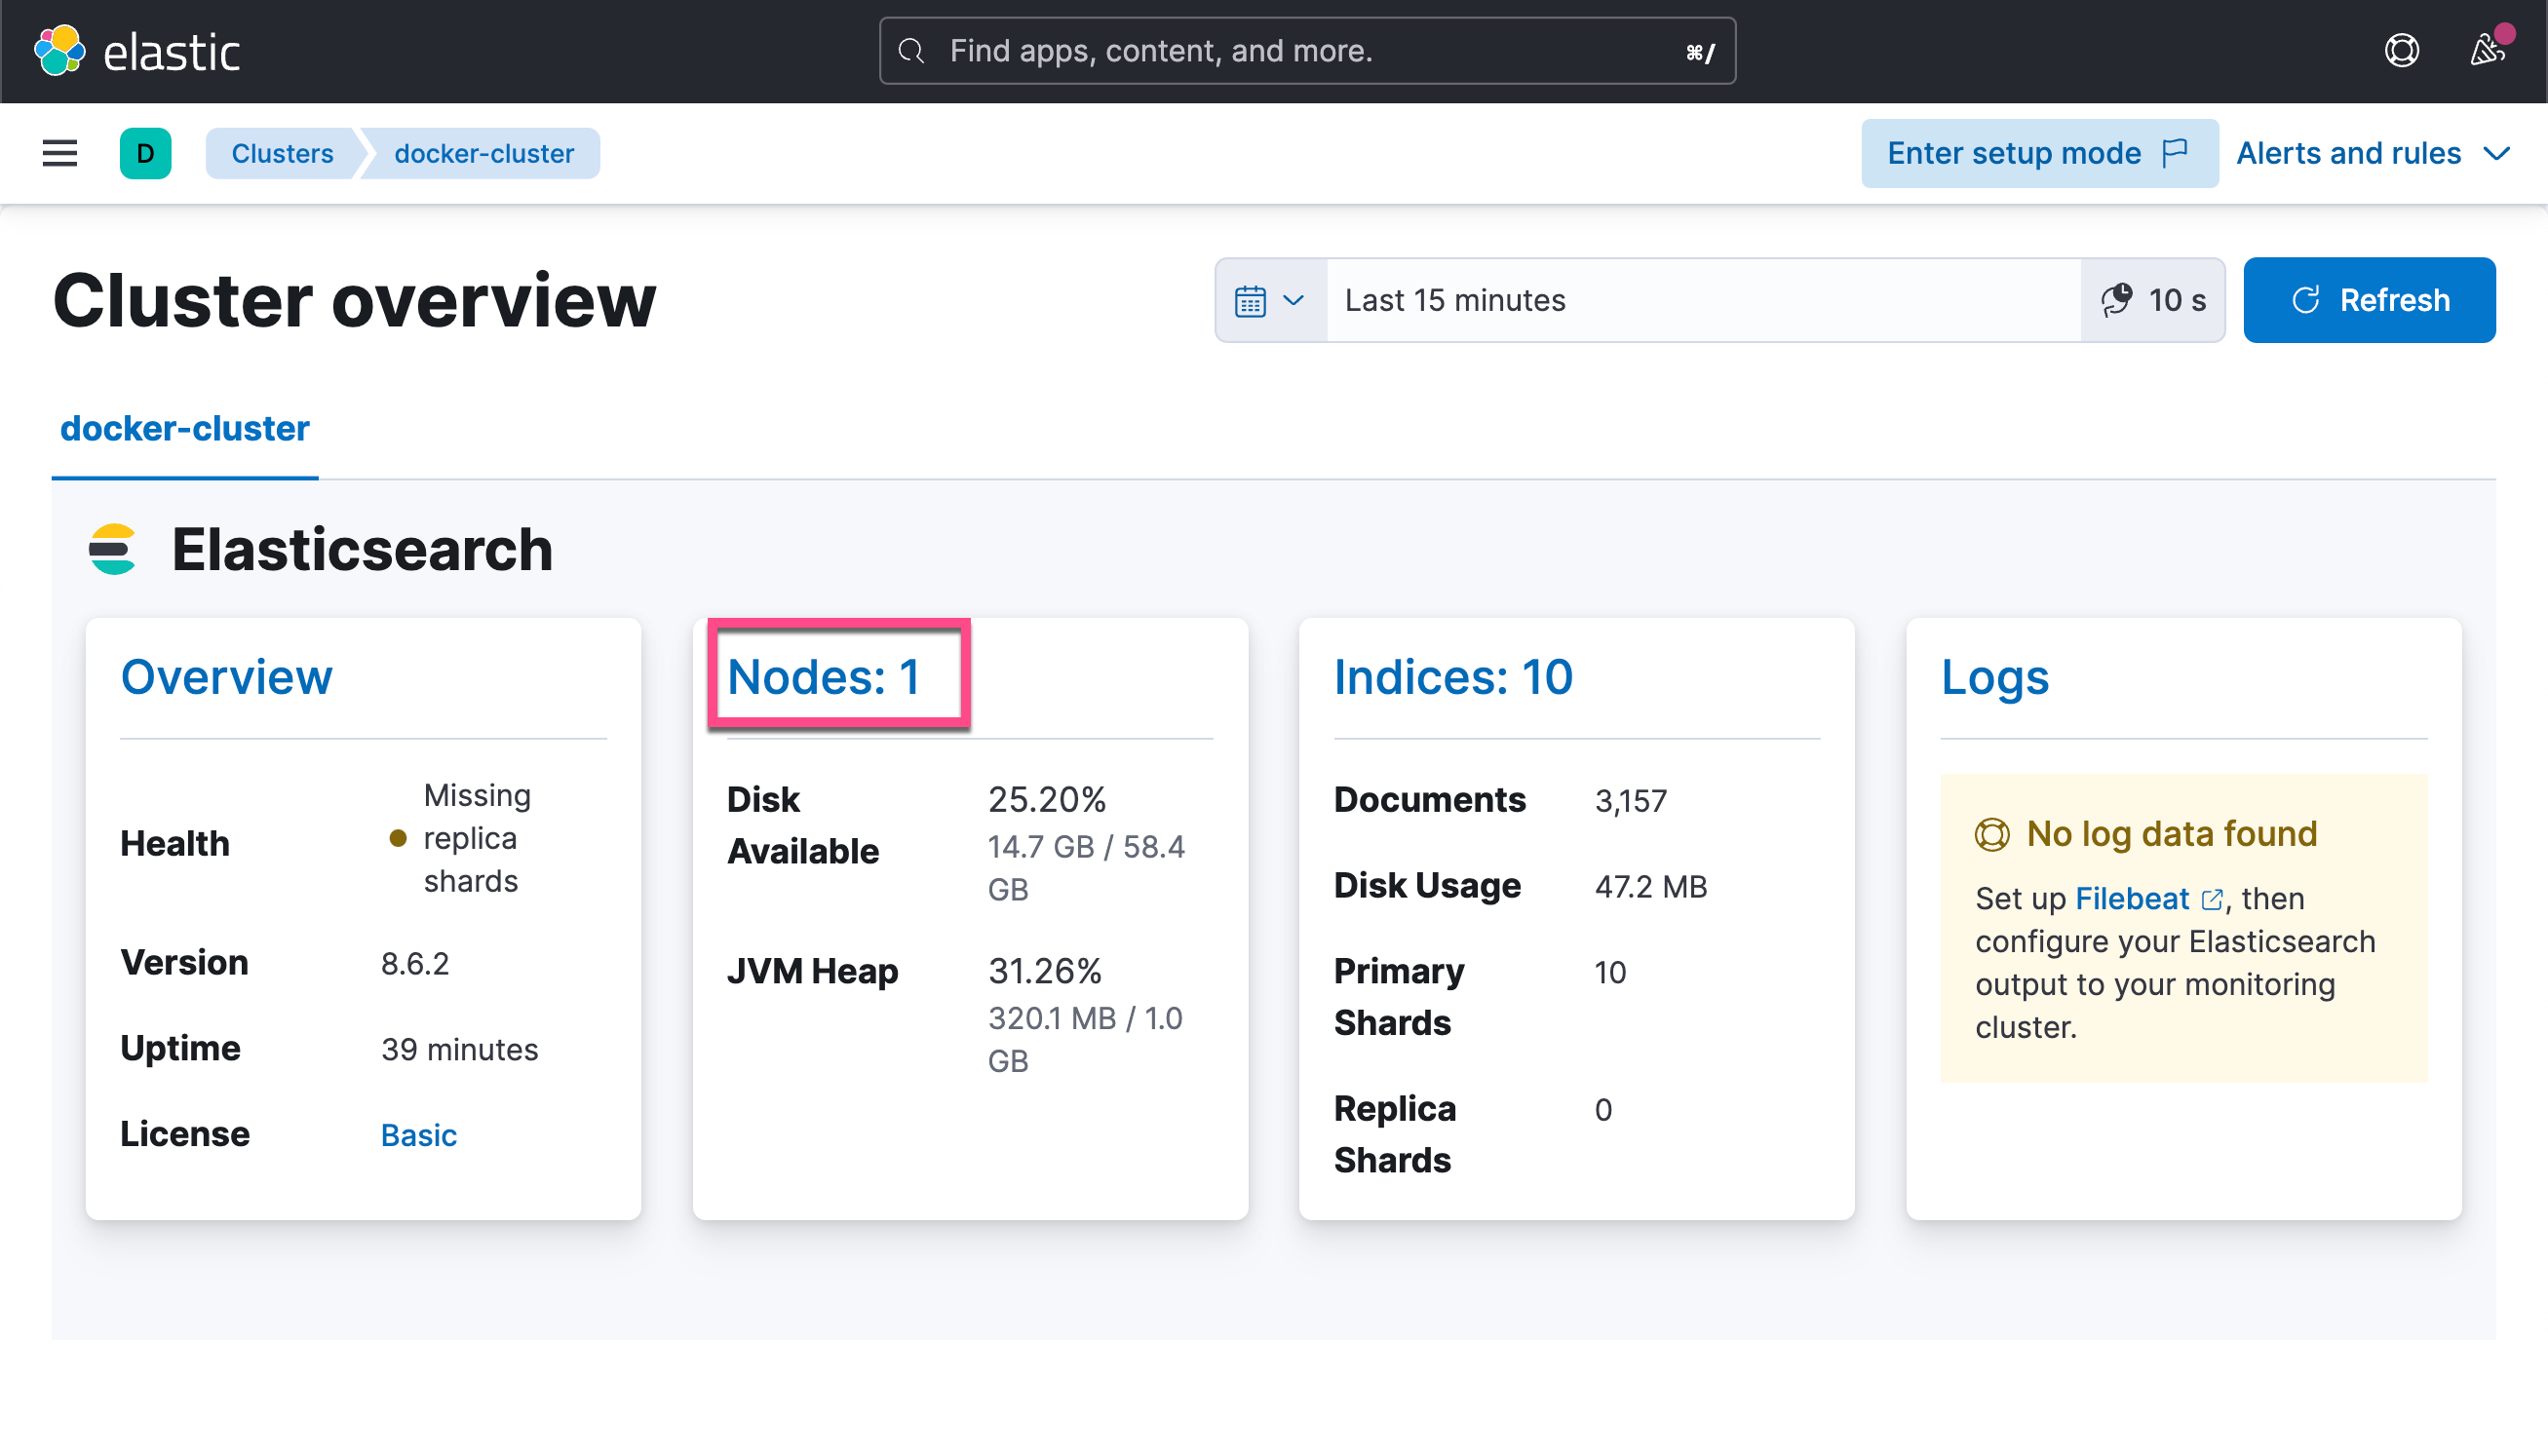The width and height of the screenshot is (2548, 1456).
Task: Open the Nodes: 1 link
Action: coord(824,677)
